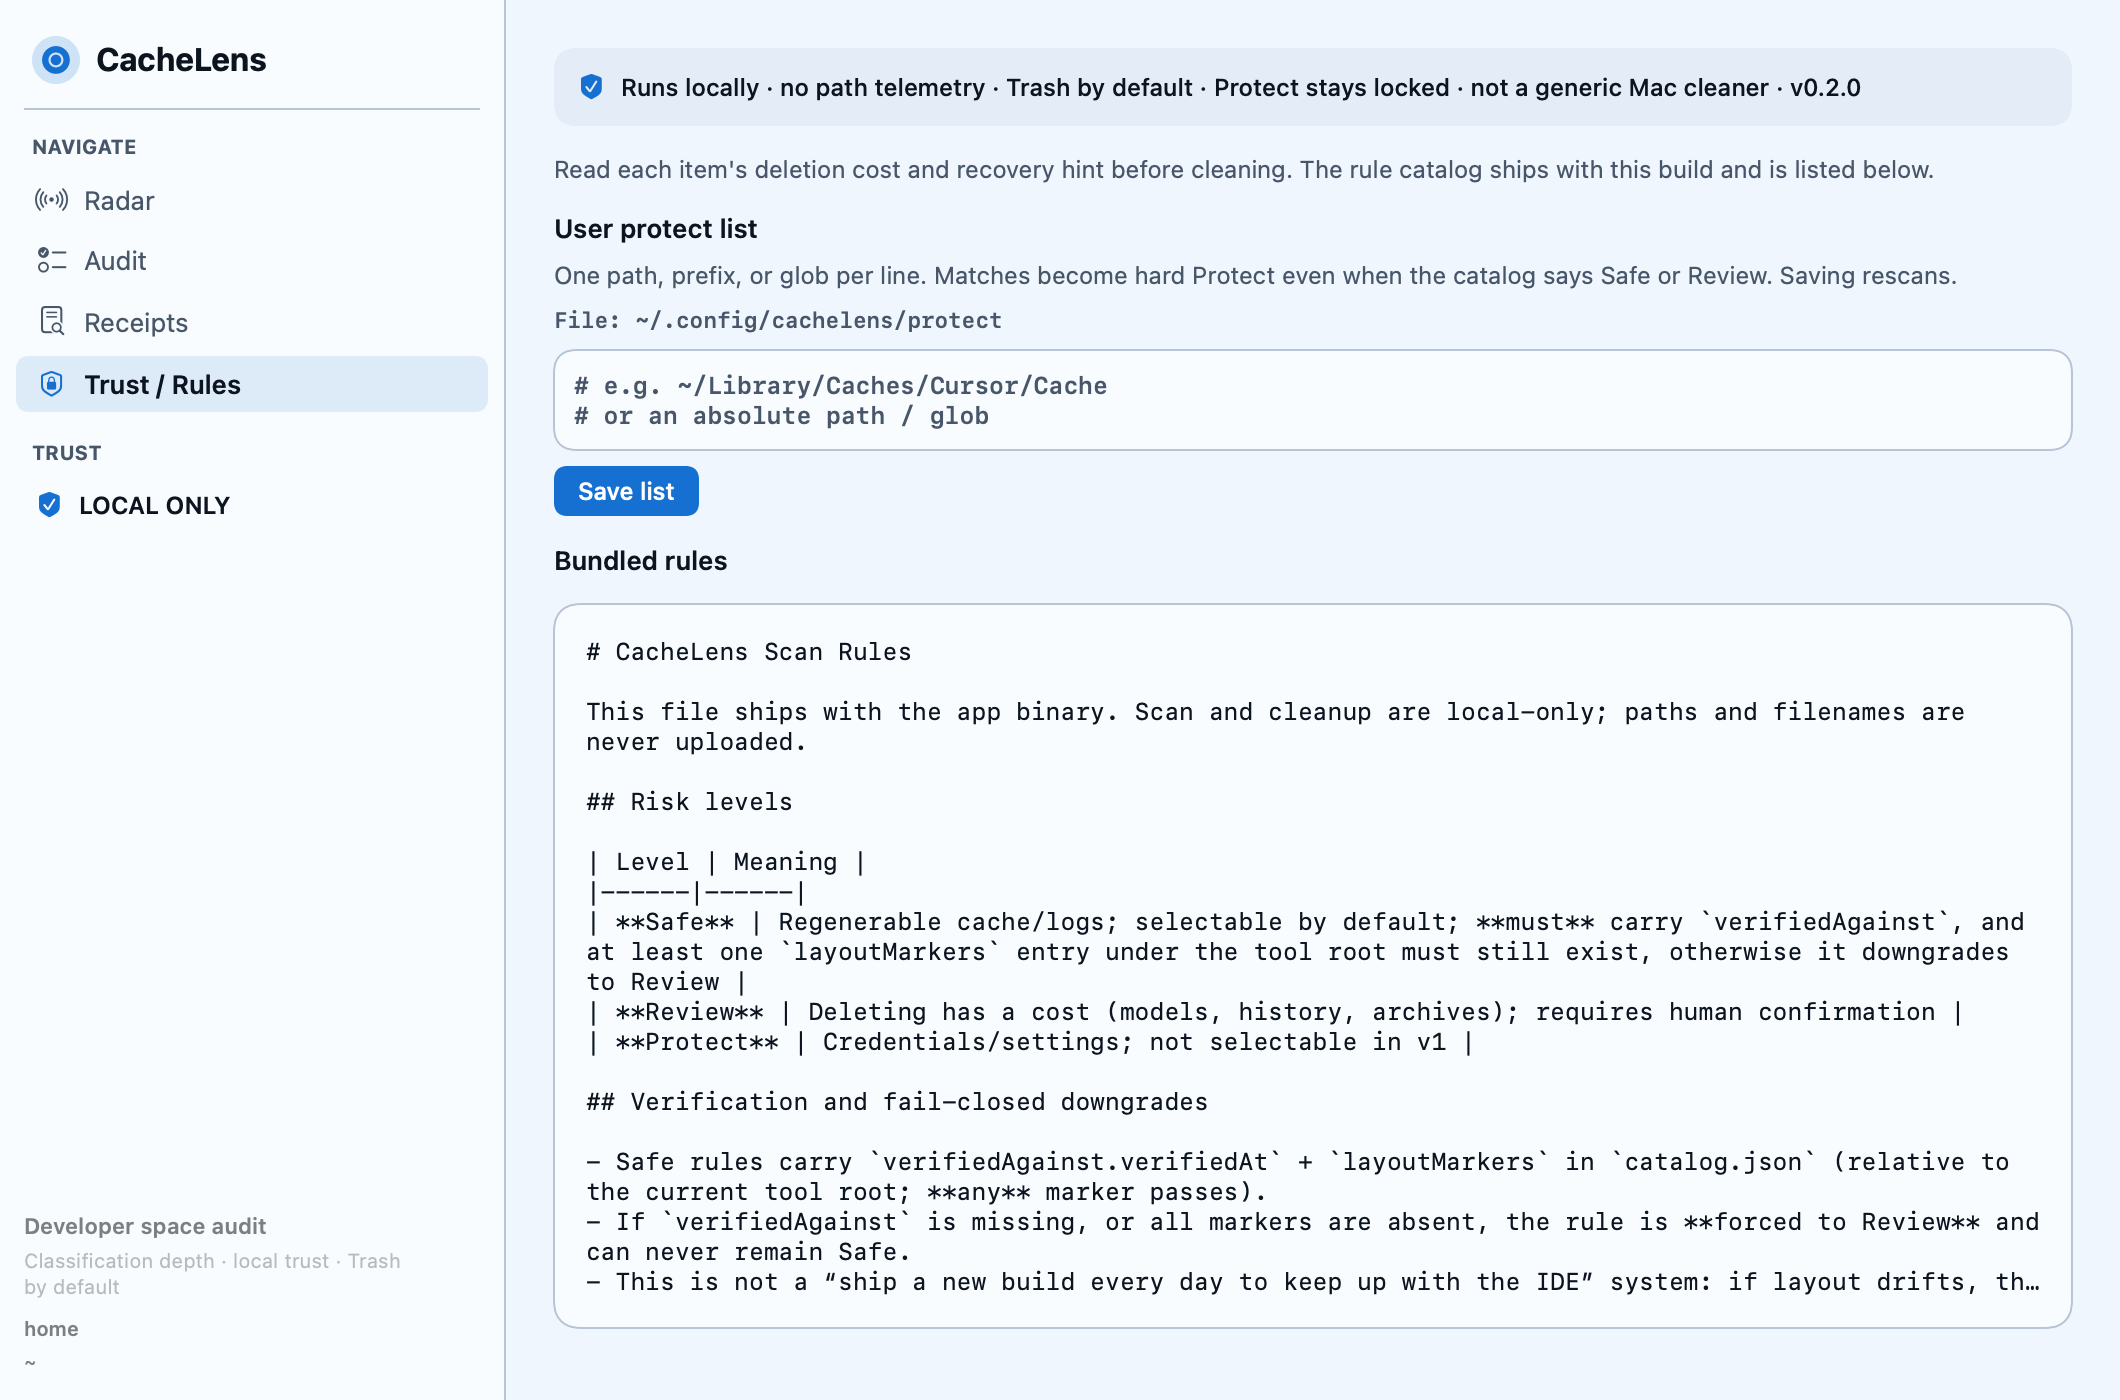Click the 'File: ~/.config/cachelens/protect' path
Viewport: 2120px width, 1400px height.
click(778, 320)
